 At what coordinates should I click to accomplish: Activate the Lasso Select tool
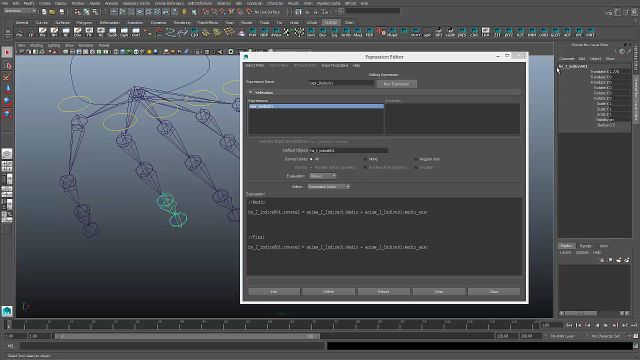tap(7, 65)
